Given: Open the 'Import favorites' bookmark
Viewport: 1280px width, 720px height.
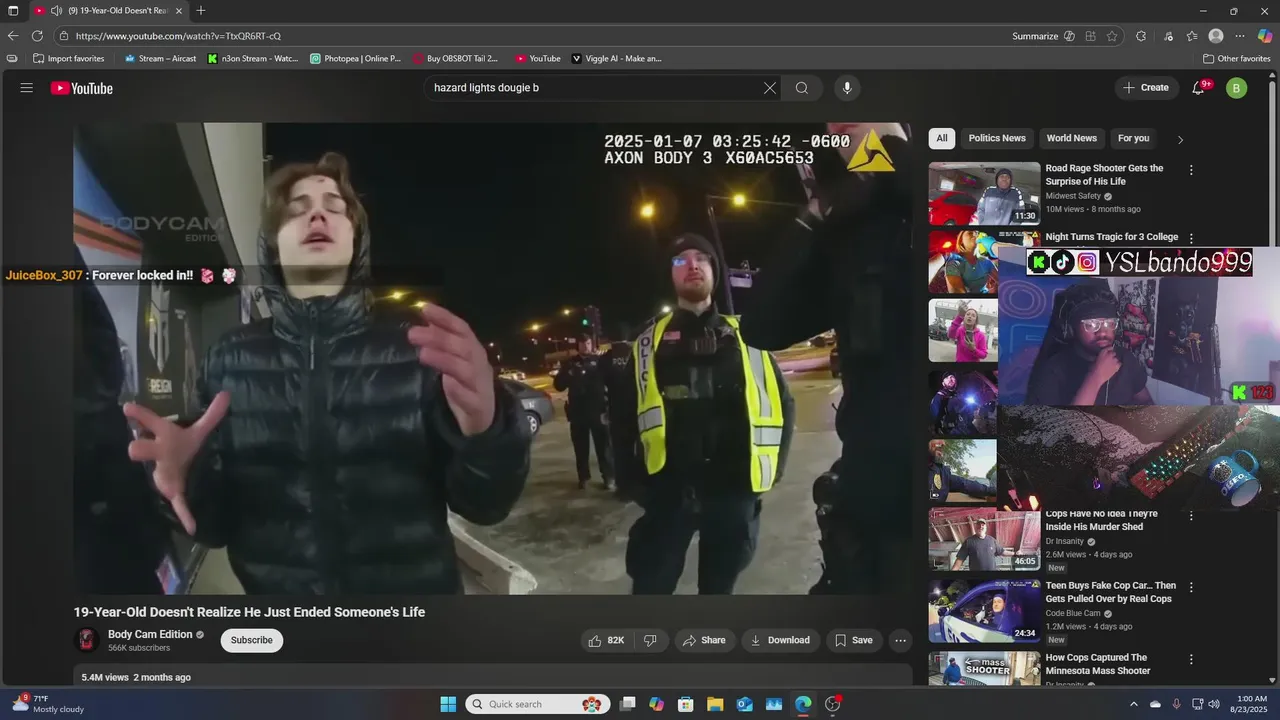Looking at the screenshot, I should tap(68, 59).
